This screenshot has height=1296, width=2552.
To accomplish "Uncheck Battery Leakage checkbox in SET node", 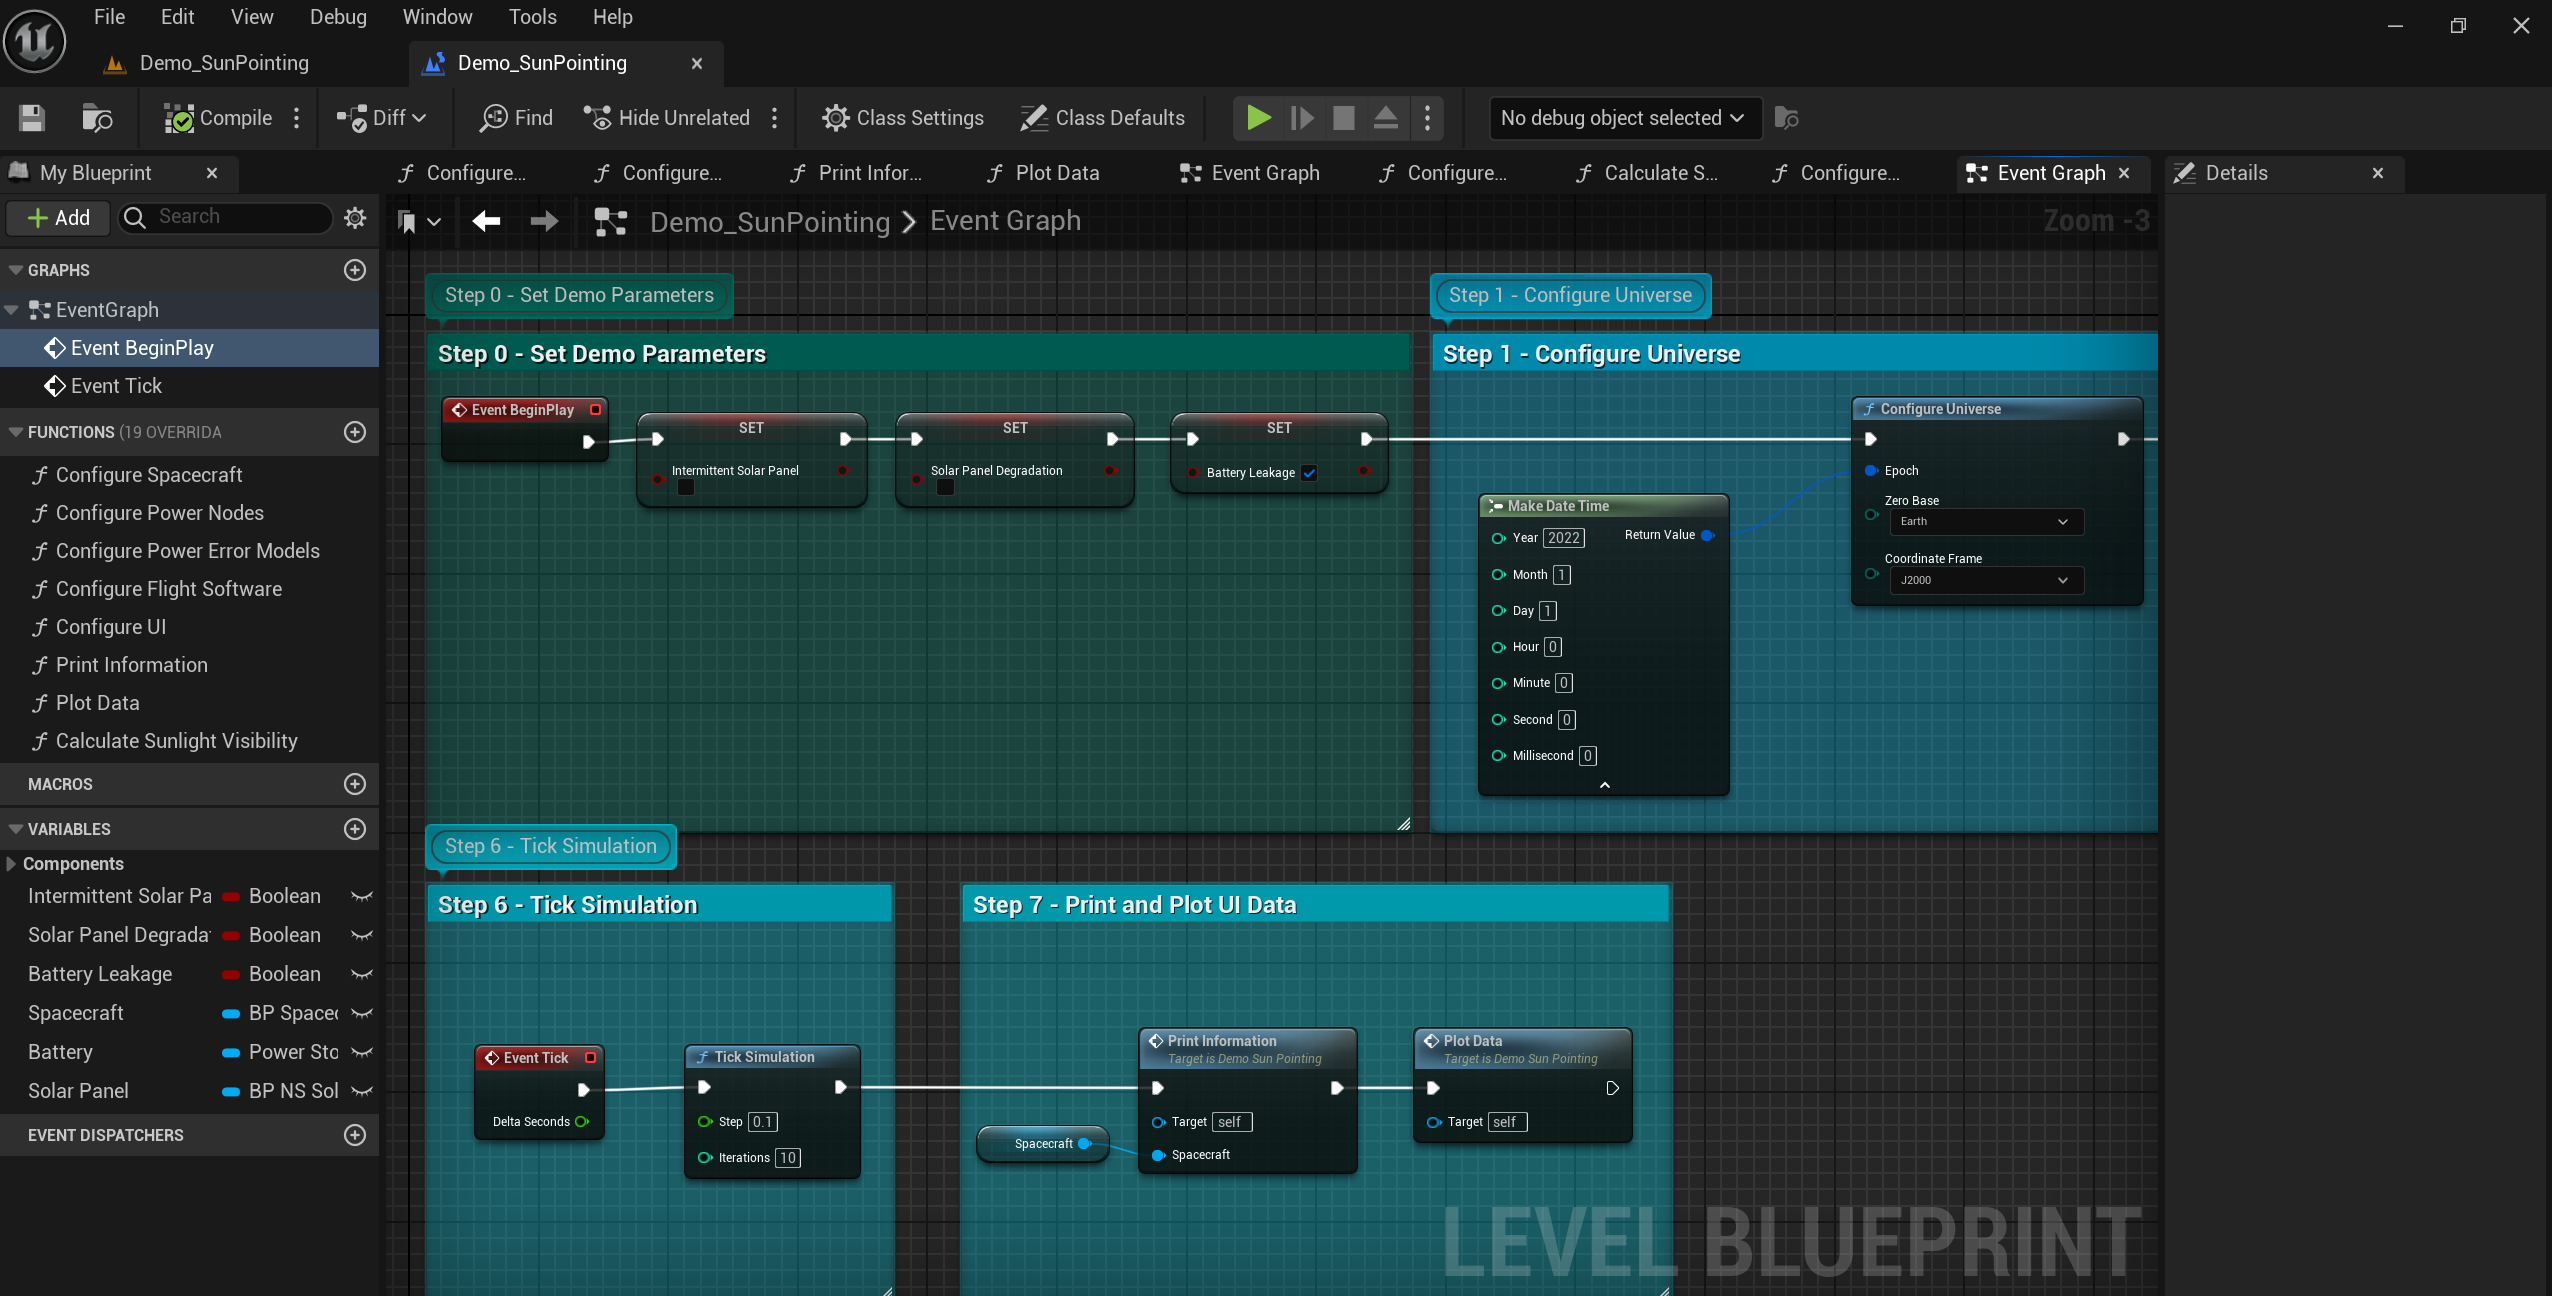I will pos(1309,473).
